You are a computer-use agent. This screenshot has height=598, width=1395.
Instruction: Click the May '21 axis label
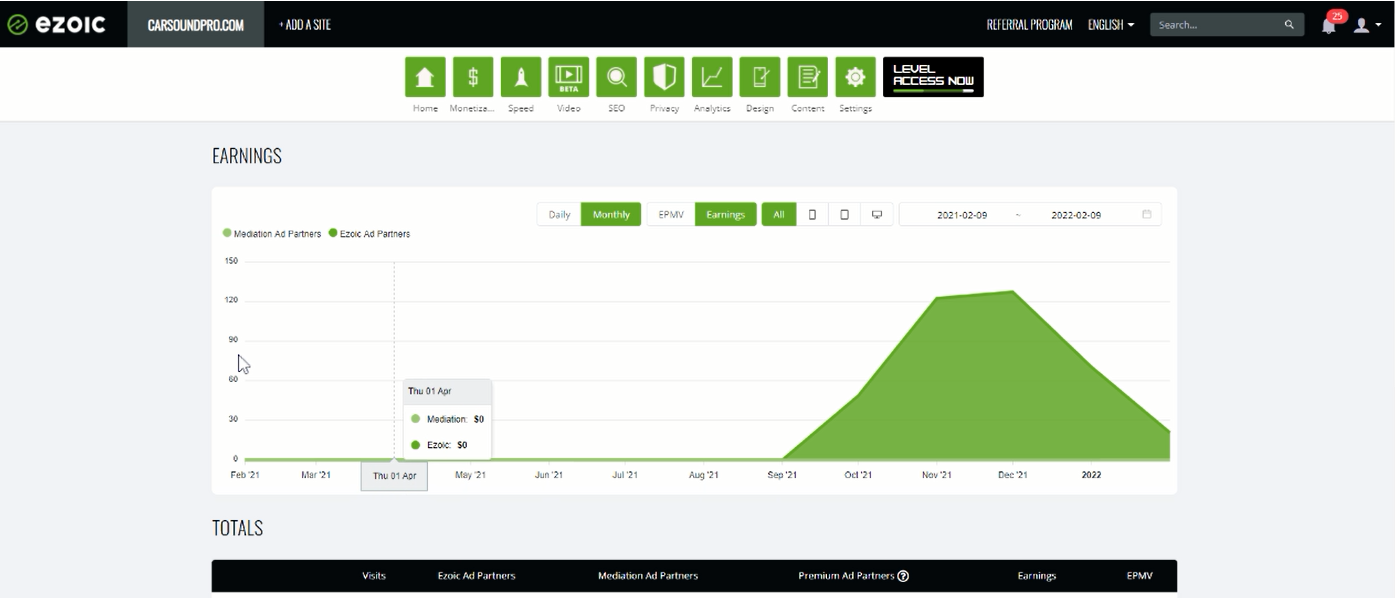pyautogui.click(x=470, y=475)
